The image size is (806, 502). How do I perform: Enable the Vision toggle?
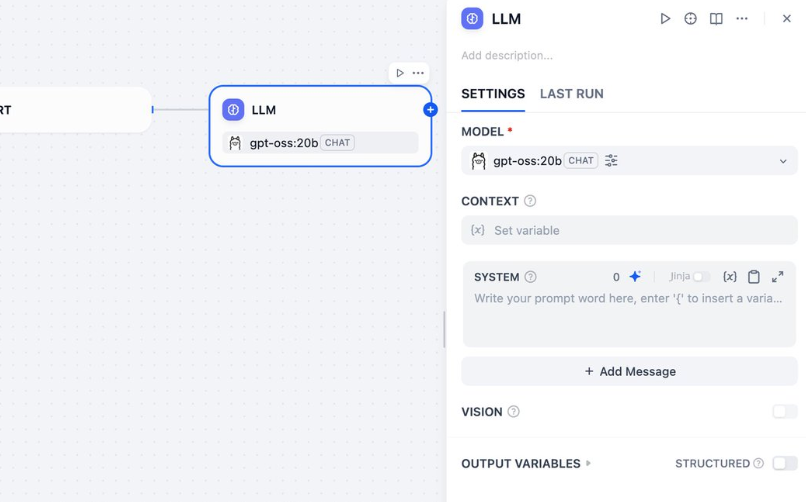click(784, 412)
